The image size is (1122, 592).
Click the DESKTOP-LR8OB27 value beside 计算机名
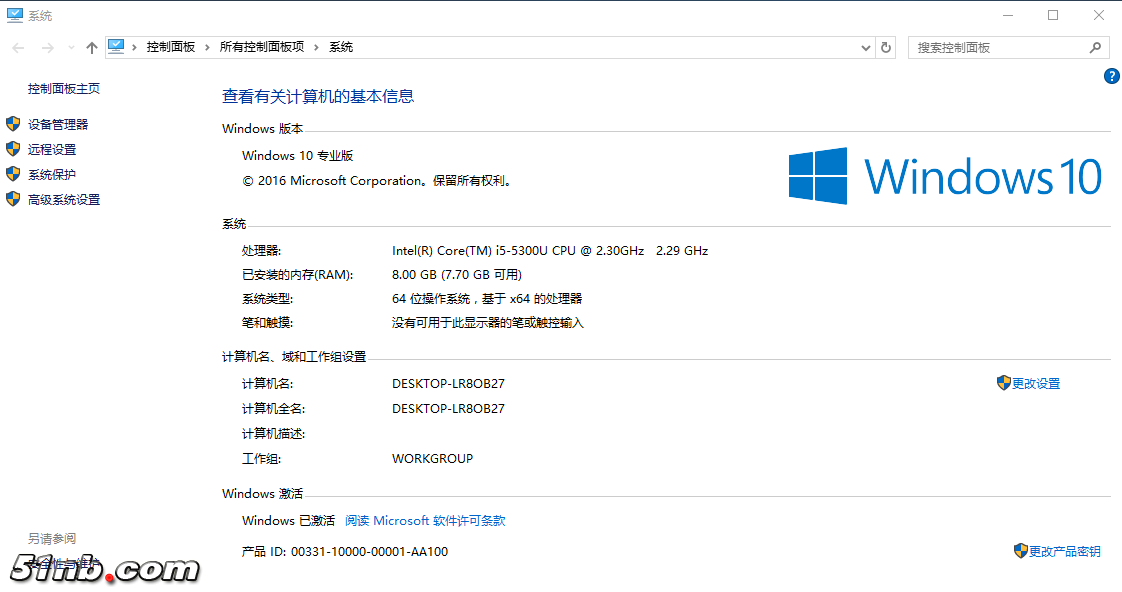(x=448, y=384)
